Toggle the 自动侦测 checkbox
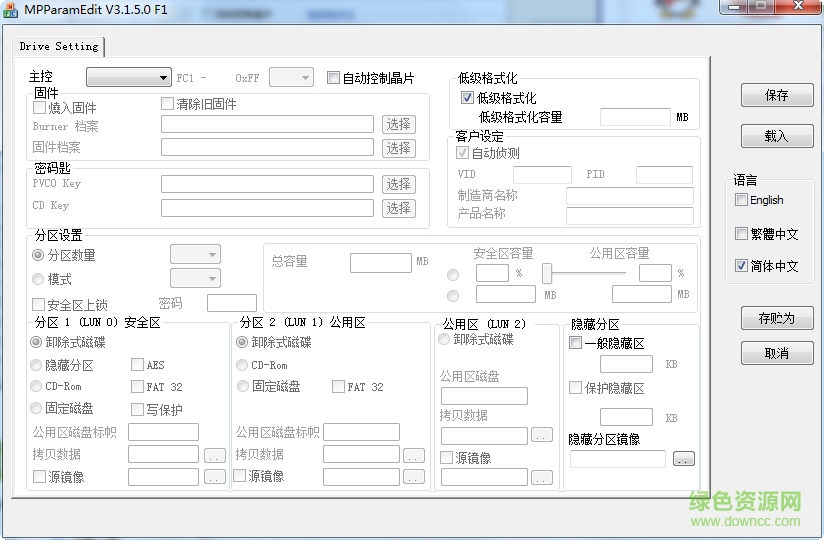Image resolution: width=824 pixels, height=540 pixels. 462,153
